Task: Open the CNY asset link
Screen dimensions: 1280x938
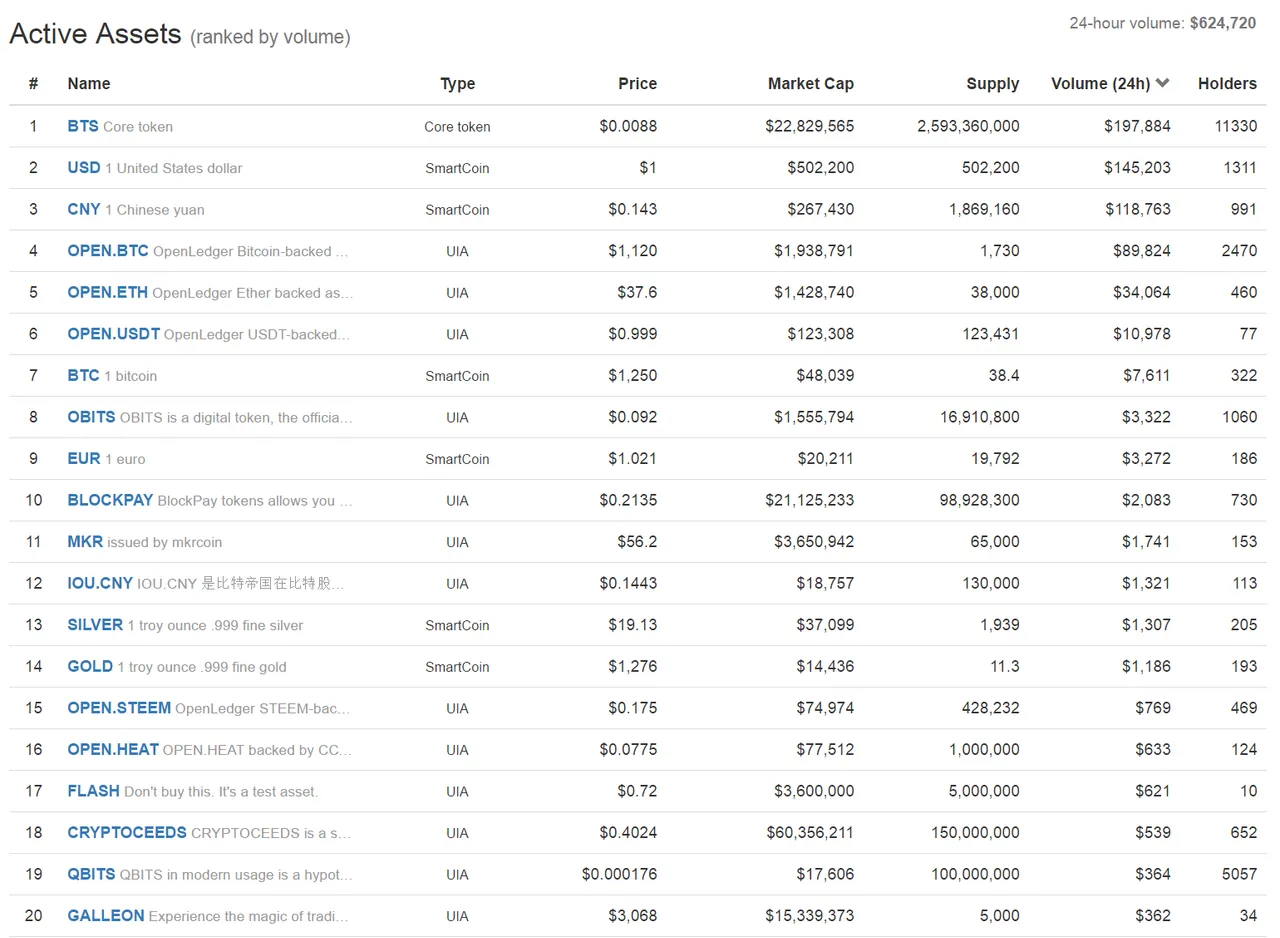Action: point(84,209)
